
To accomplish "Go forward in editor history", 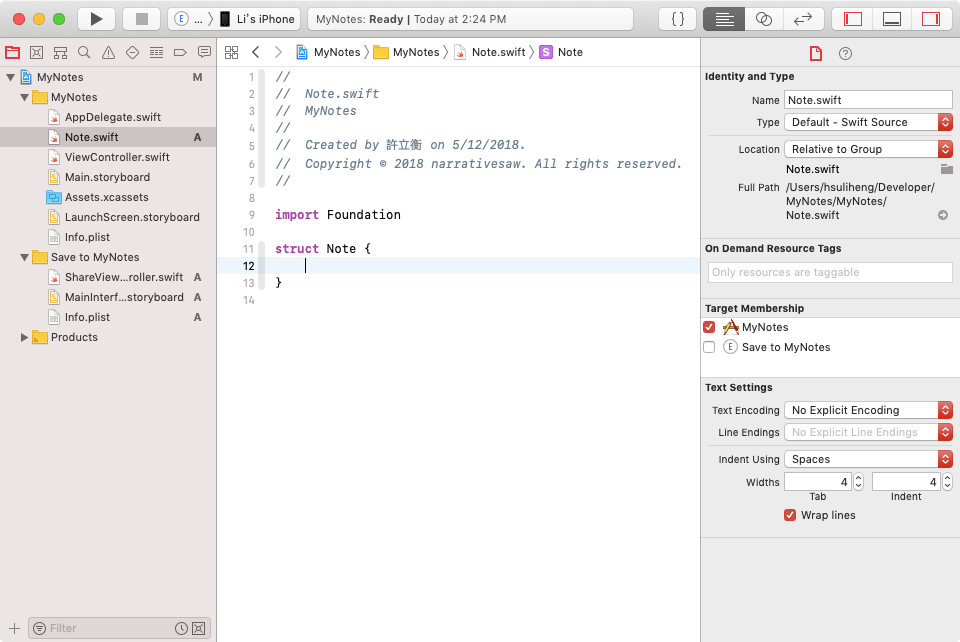I will pos(278,53).
